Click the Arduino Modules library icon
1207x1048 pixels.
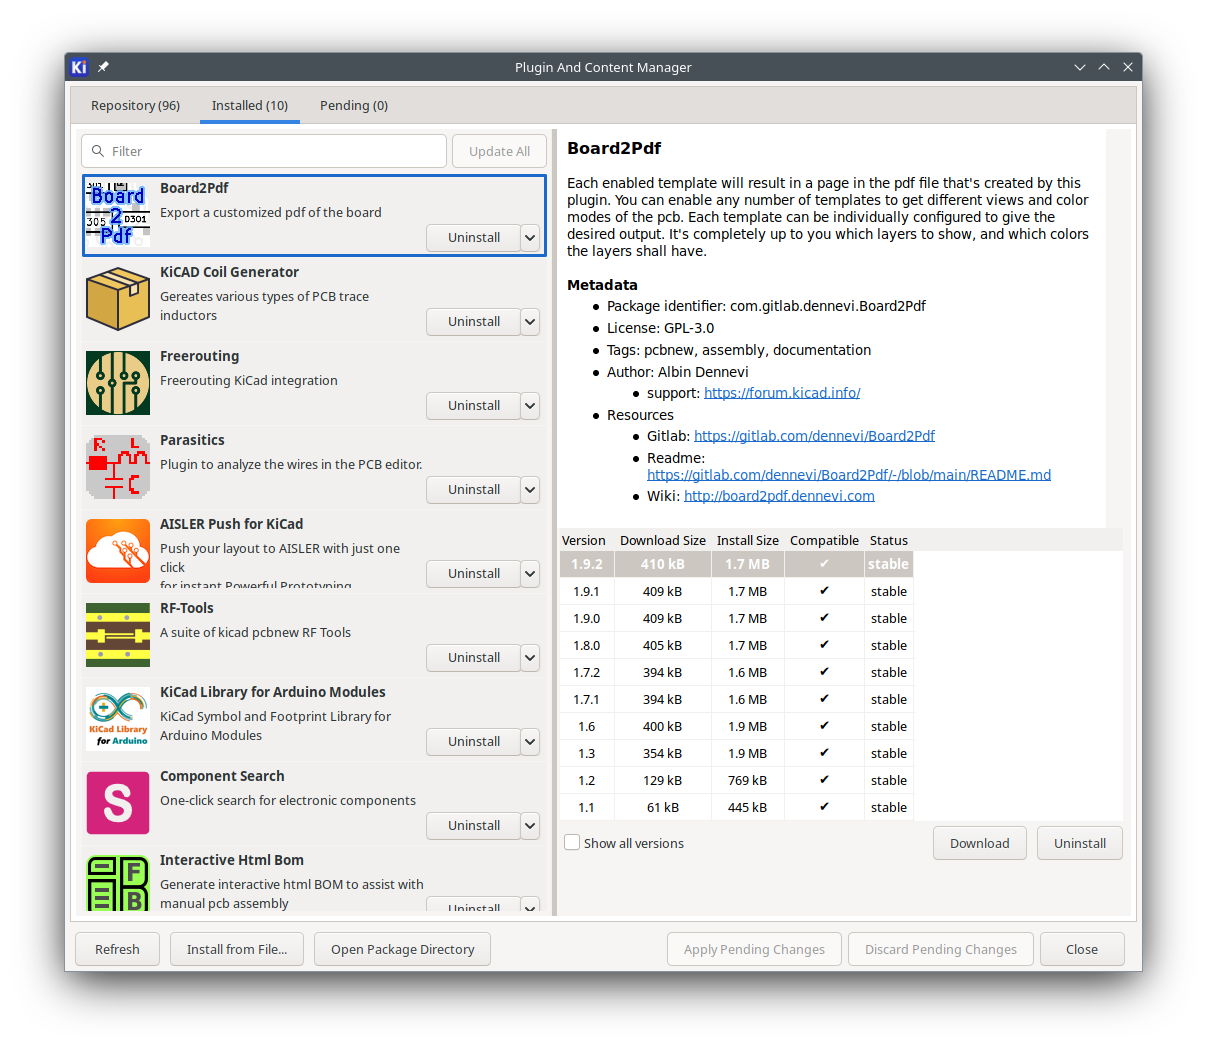pos(117,718)
